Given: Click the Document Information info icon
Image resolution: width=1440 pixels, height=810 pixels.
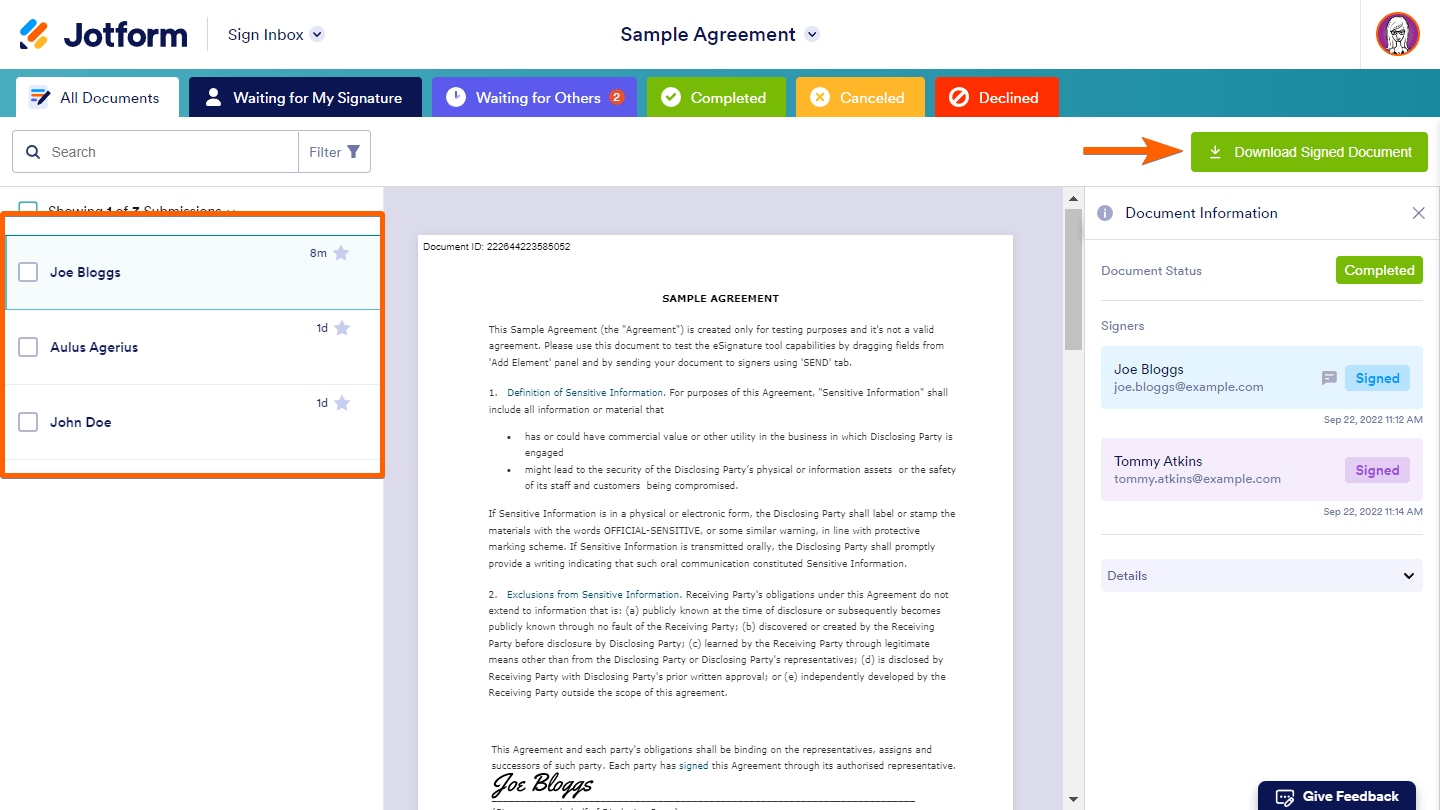Looking at the screenshot, I should point(1105,213).
